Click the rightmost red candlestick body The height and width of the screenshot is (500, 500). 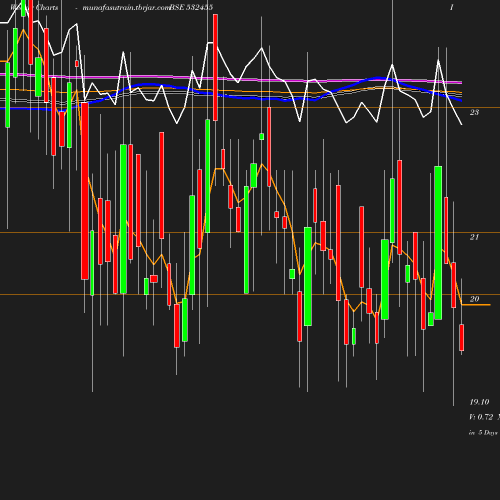462,337
